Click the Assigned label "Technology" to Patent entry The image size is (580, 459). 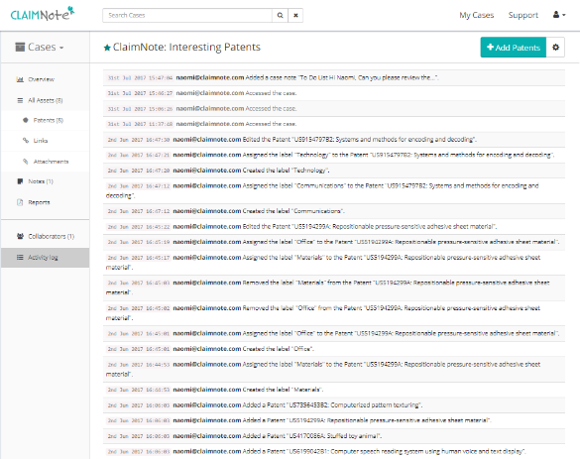click(334, 155)
